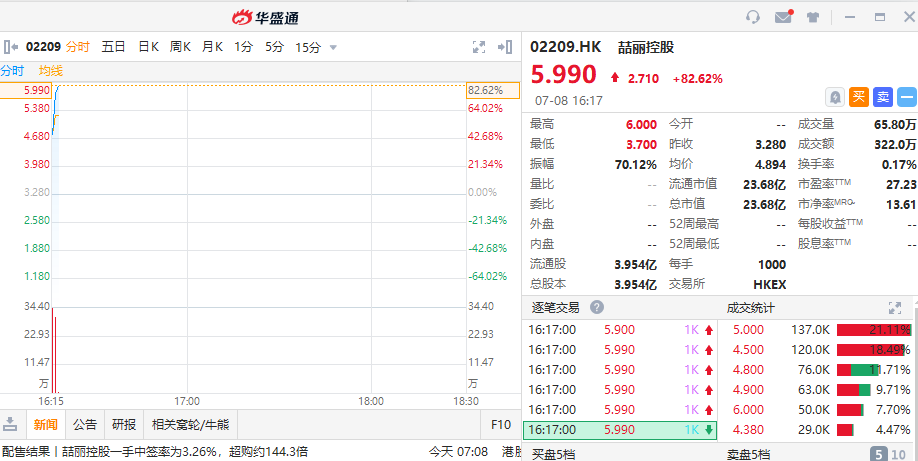
Task: Switch chart to 分时 view
Action: coord(78,47)
